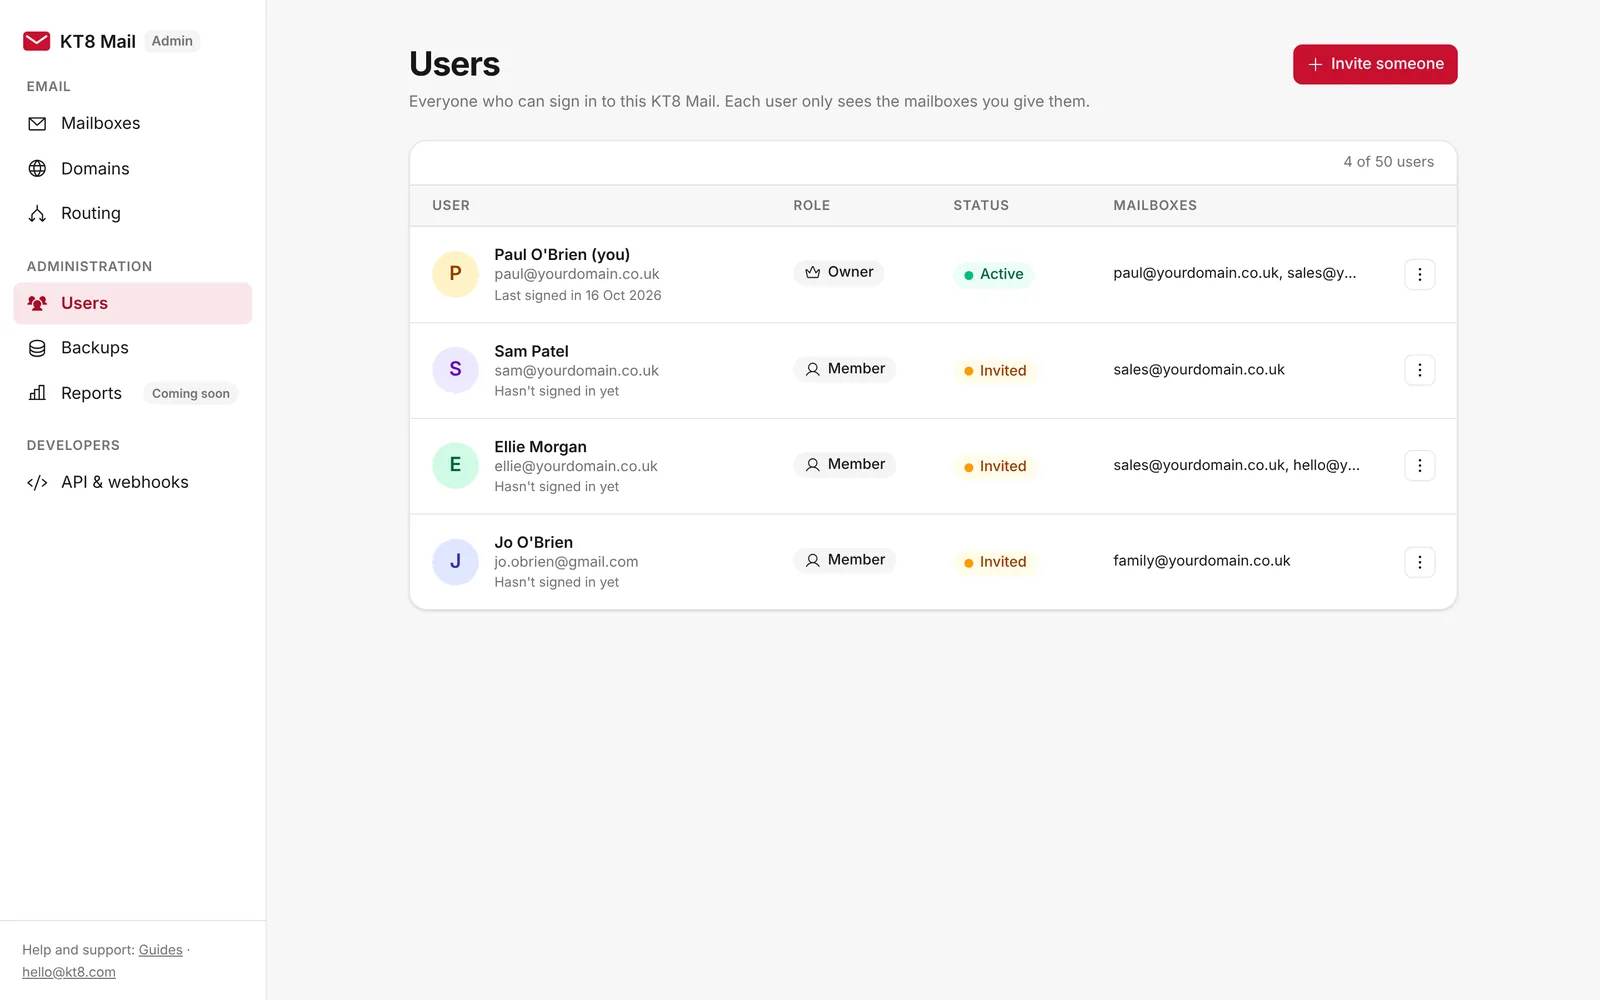This screenshot has height=1000, width=1600.
Task: Go to Mailboxes in the sidebar
Action: pyautogui.click(x=133, y=124)
